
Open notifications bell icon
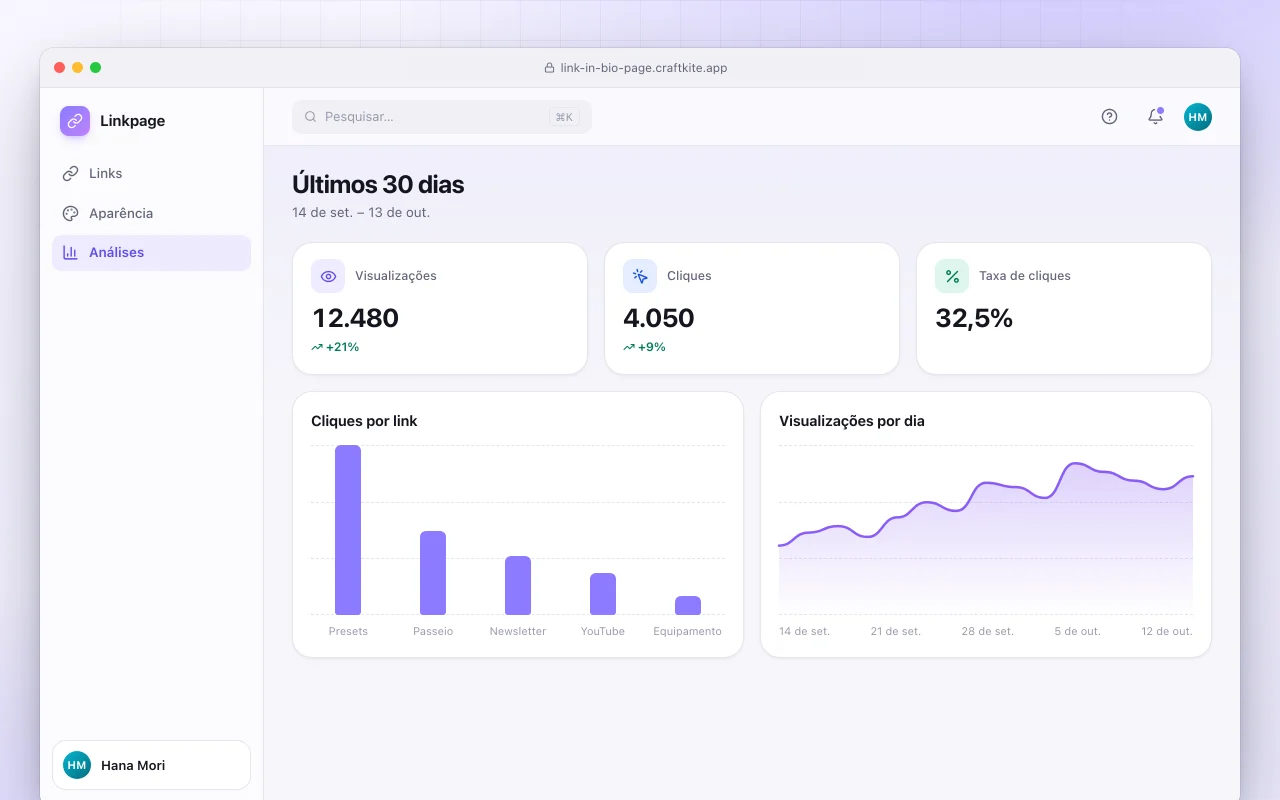tap(1155, 117)
